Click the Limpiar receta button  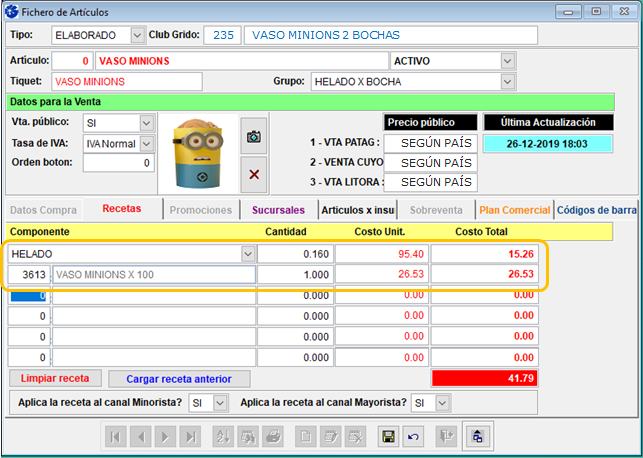click(55, 379)
